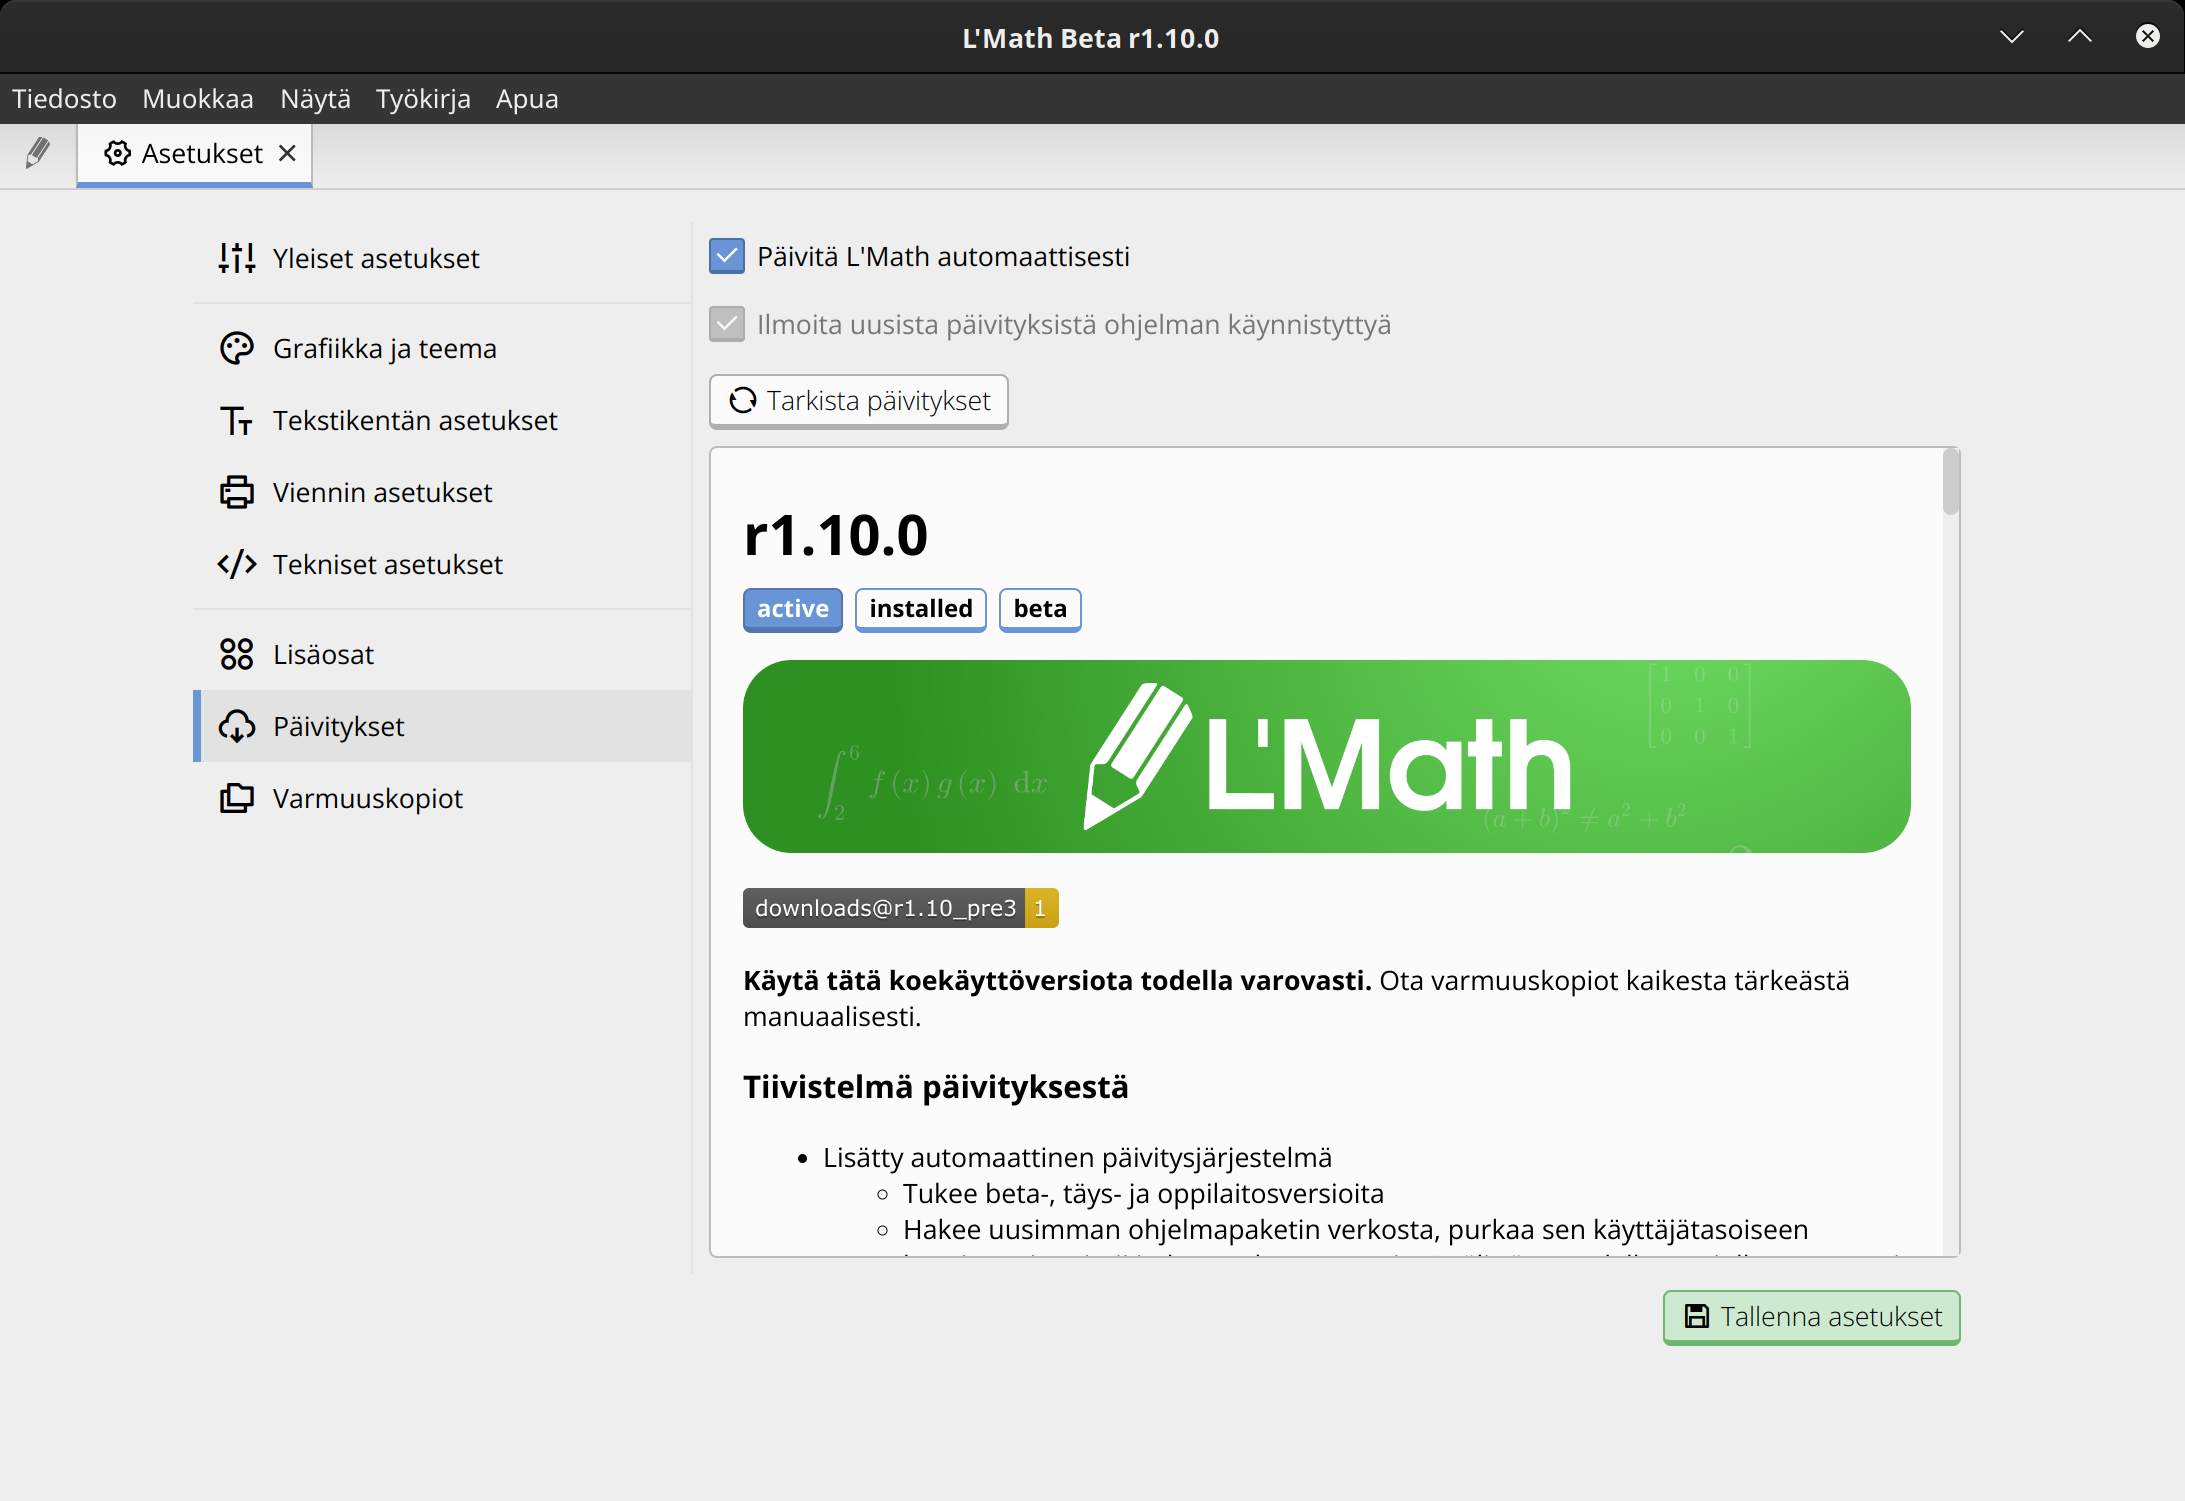Click the 'Käytä tätä koekäyttöversiota' warning text

(x=1057, y=981)
